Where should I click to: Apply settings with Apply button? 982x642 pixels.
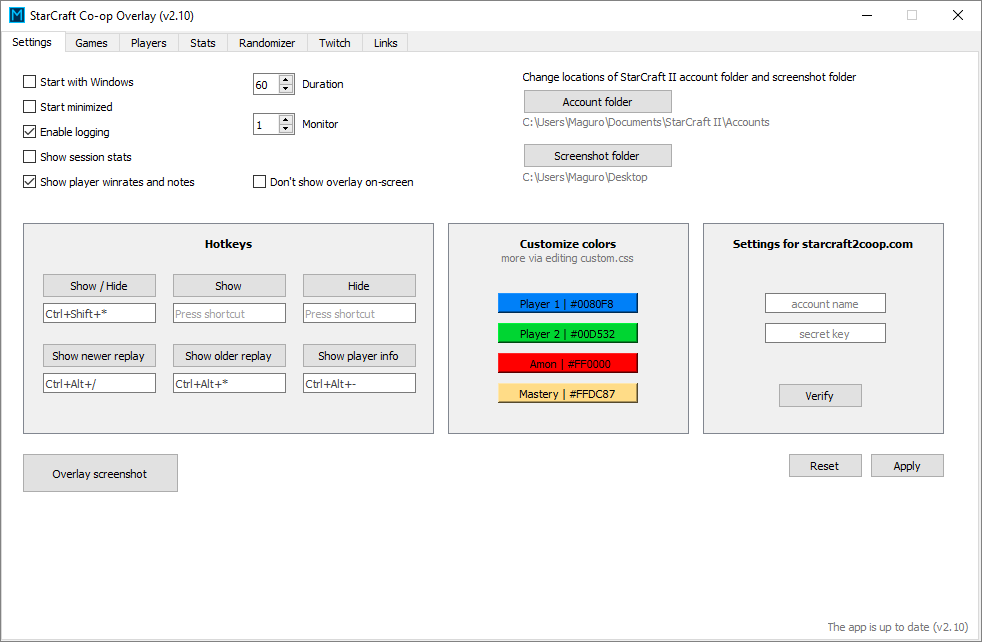[x=907, y=466]
